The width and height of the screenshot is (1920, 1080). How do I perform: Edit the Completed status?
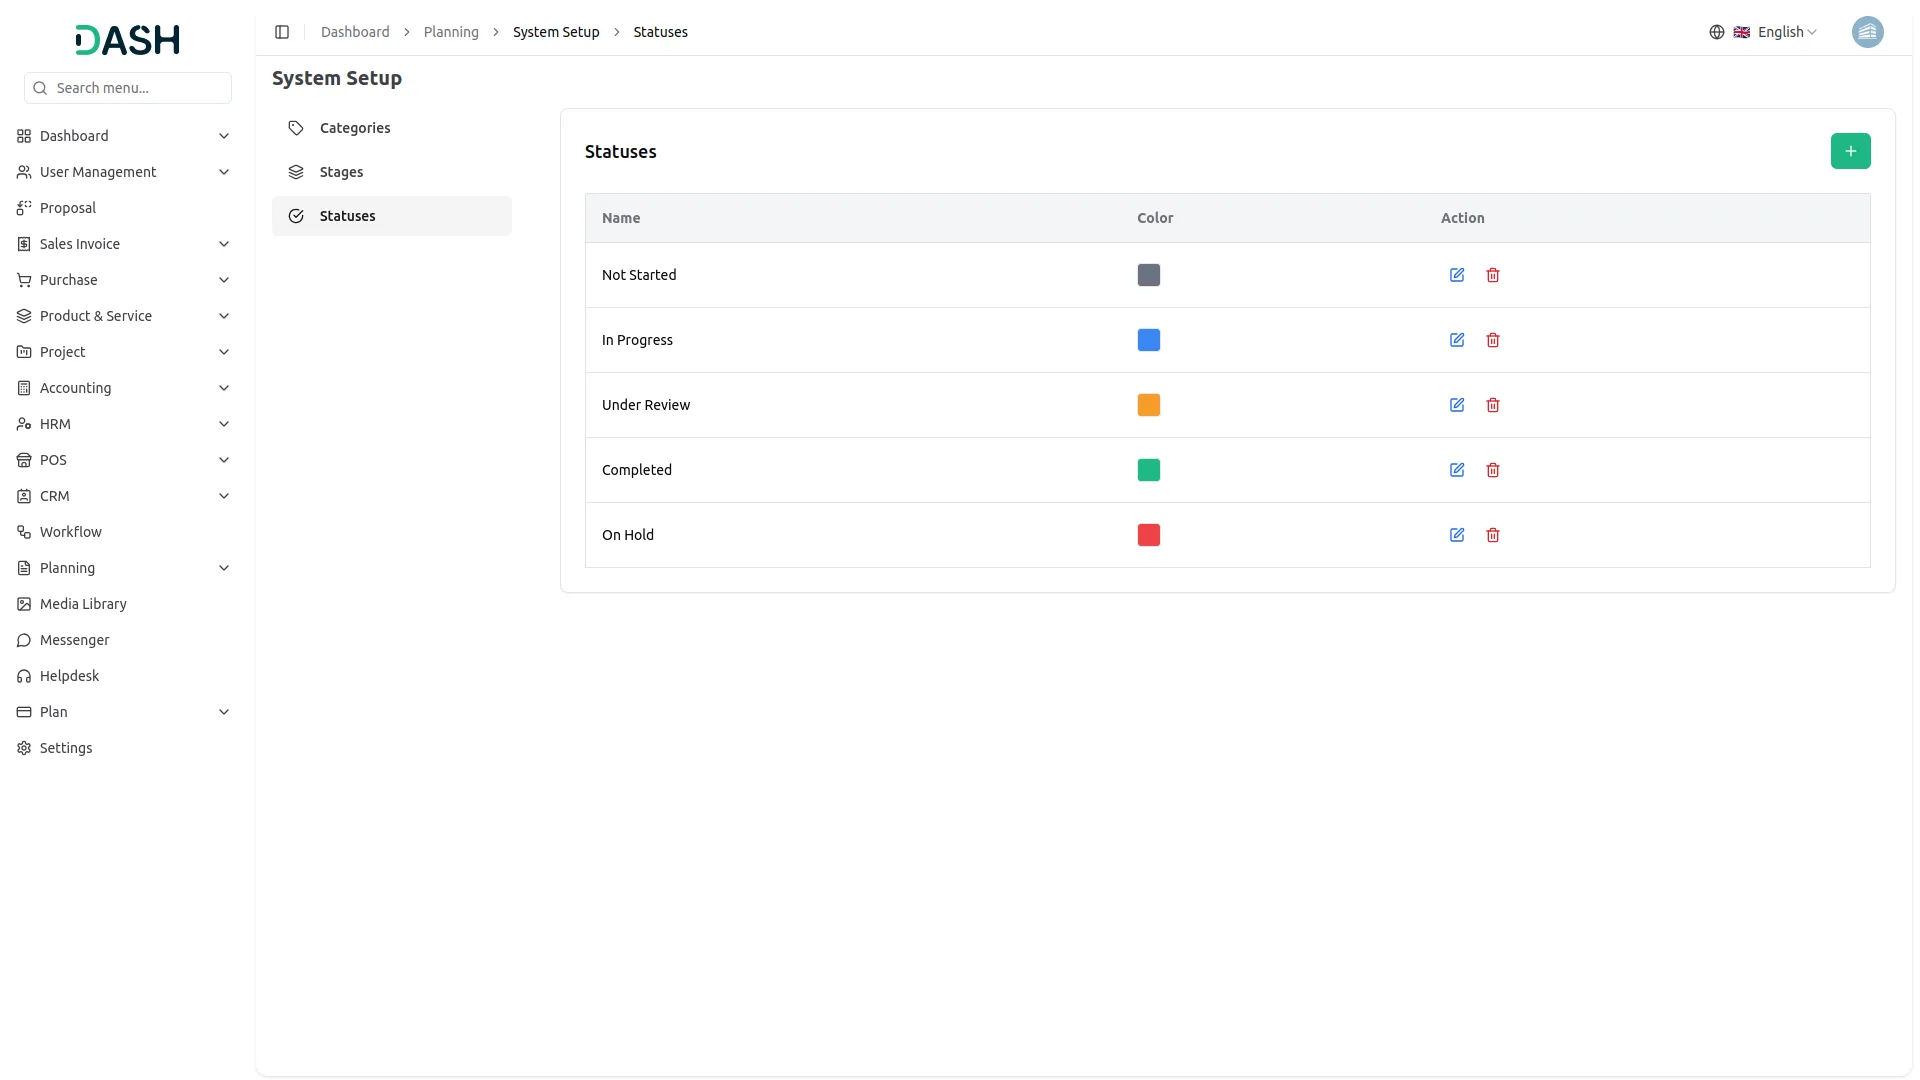pyautogui.click(x=1457, y=470)
